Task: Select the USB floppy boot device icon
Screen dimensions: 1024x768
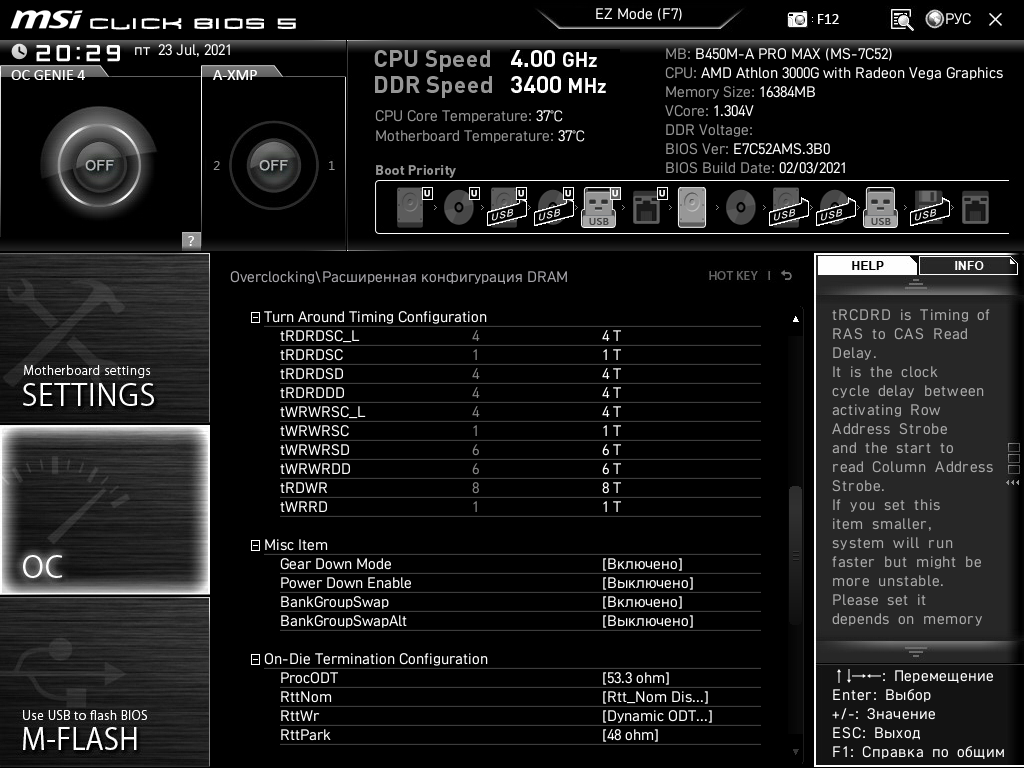Action: click(x=930, y=207)
